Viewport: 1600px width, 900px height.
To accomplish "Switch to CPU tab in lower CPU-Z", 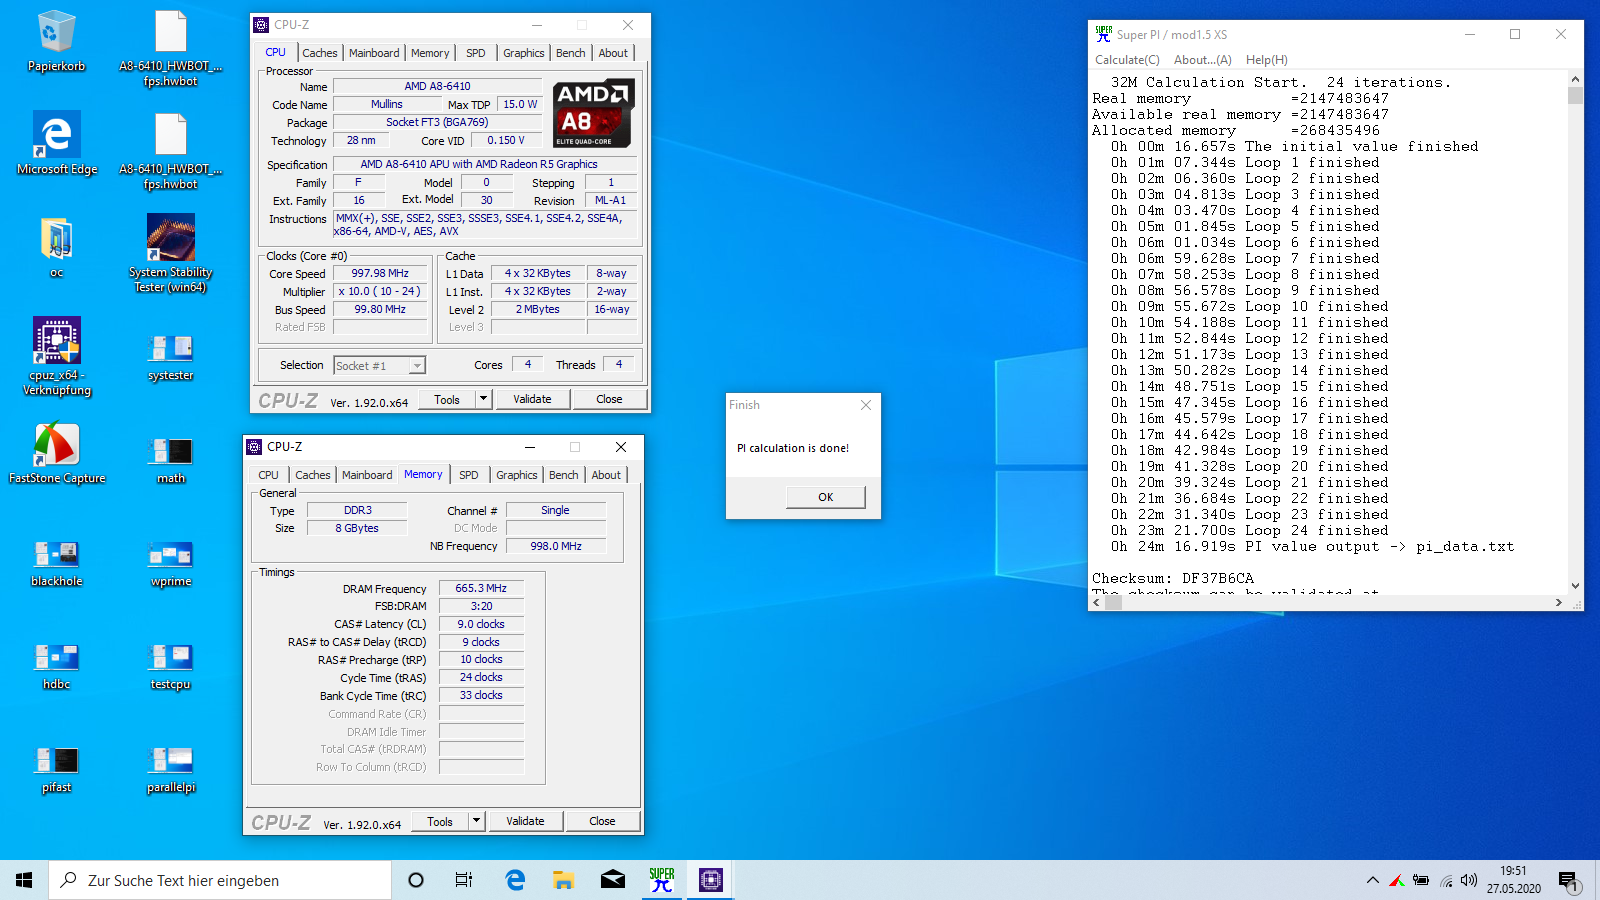I will point(268,475).
